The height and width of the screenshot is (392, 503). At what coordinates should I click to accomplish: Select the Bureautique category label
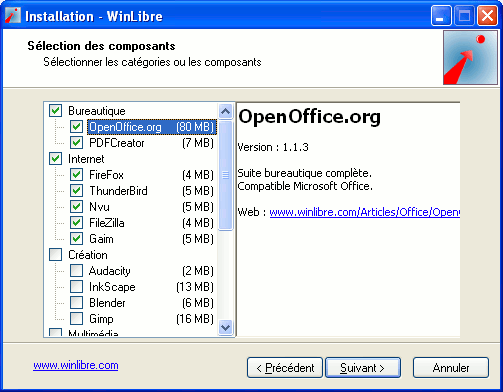coord(97,111)
